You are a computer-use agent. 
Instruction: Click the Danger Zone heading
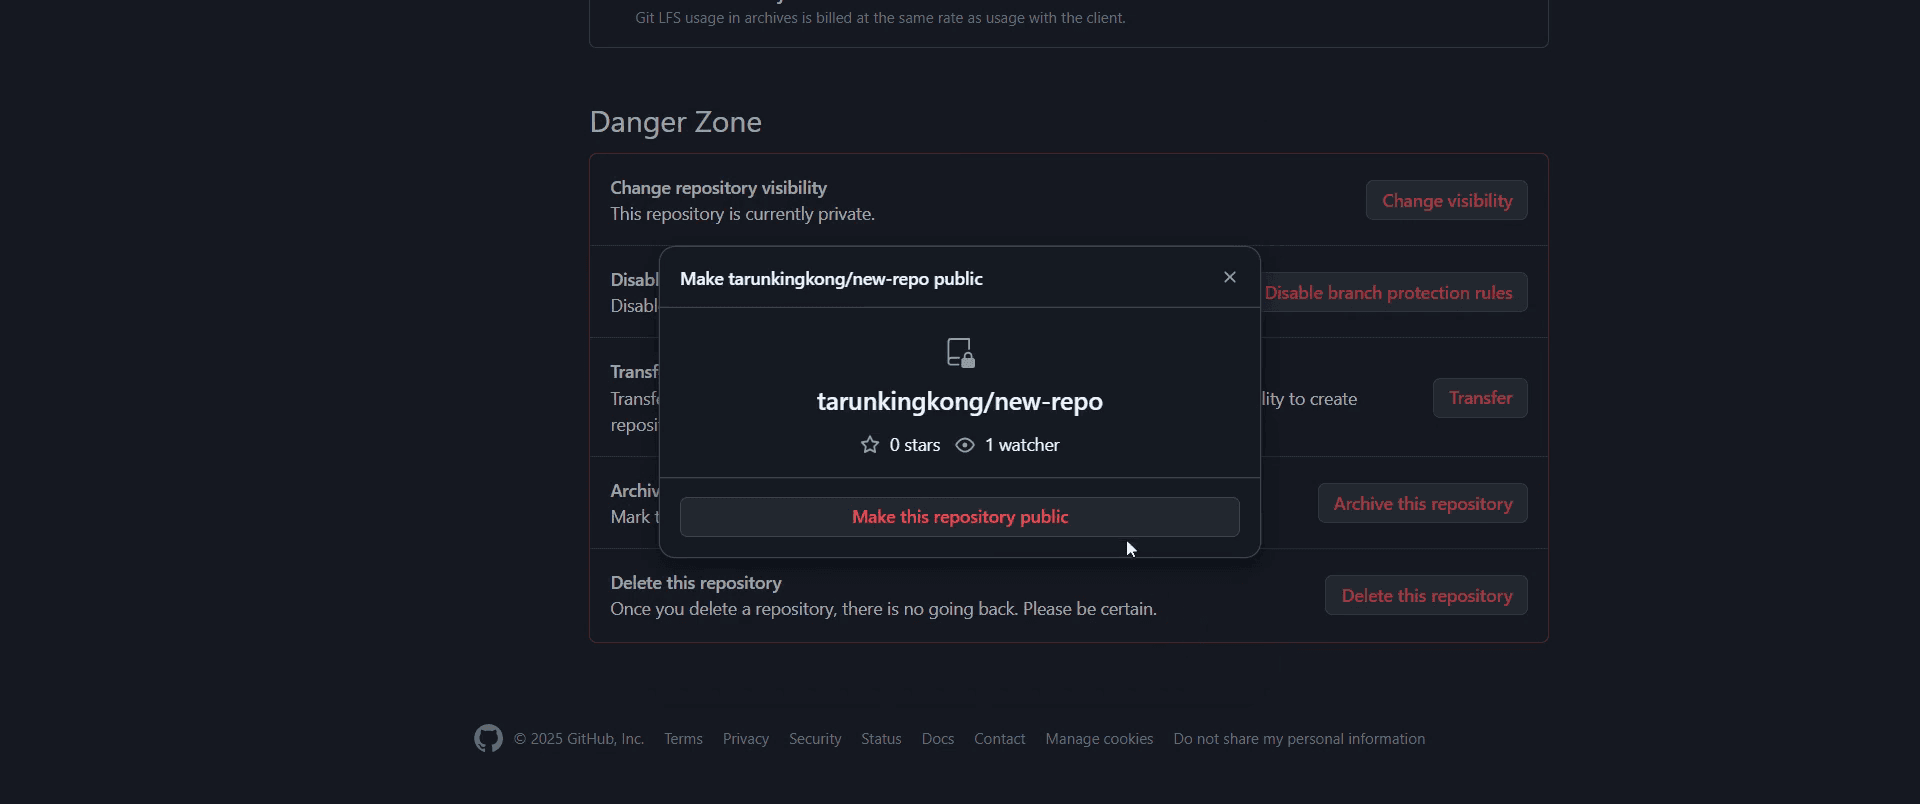point(676,122)
